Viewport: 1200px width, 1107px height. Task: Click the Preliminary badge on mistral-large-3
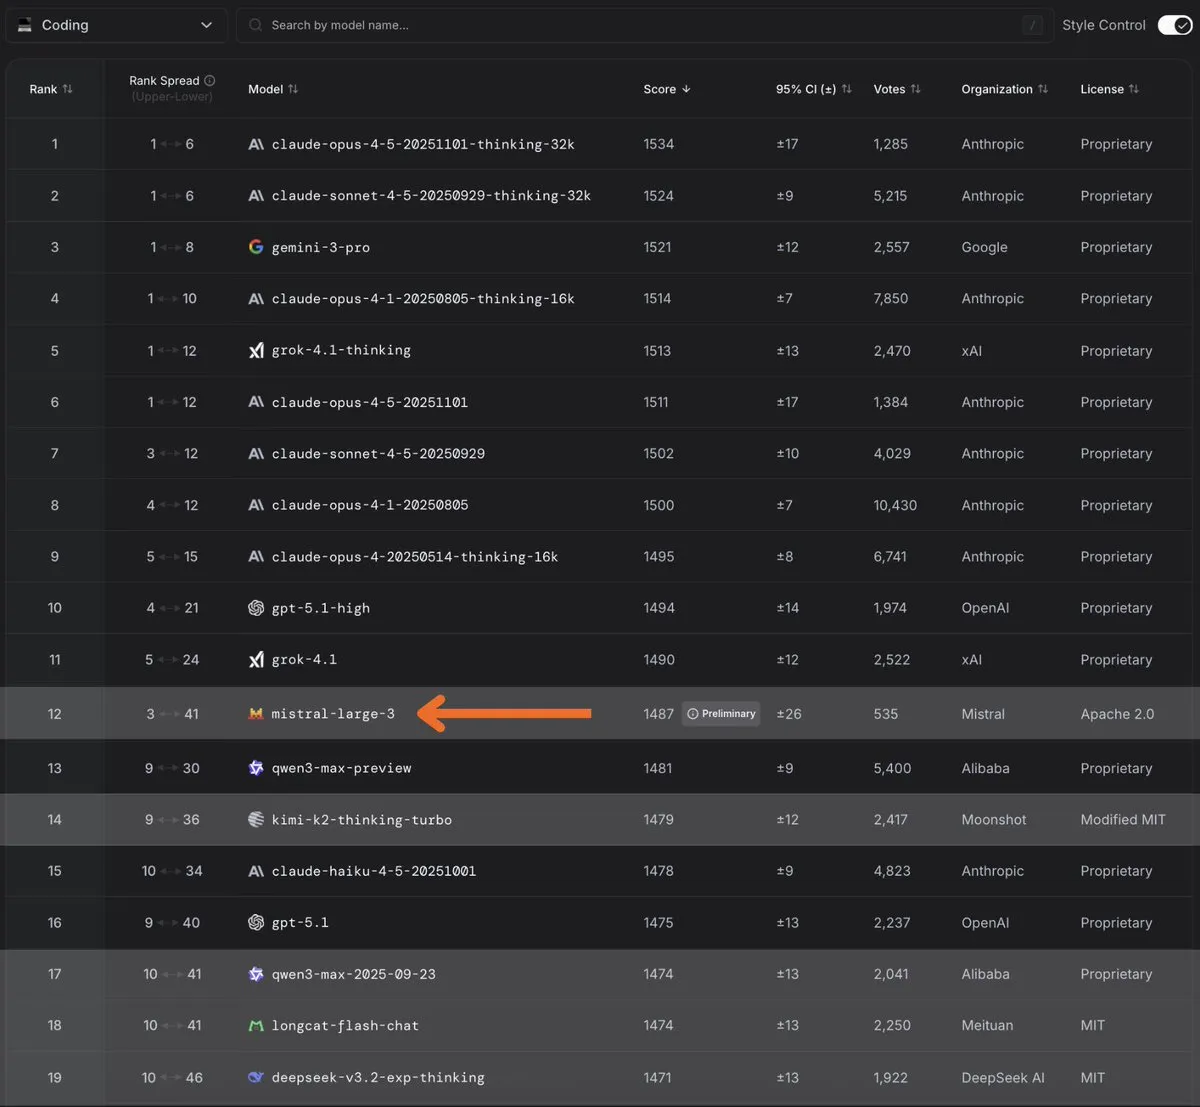click(721, 714)
